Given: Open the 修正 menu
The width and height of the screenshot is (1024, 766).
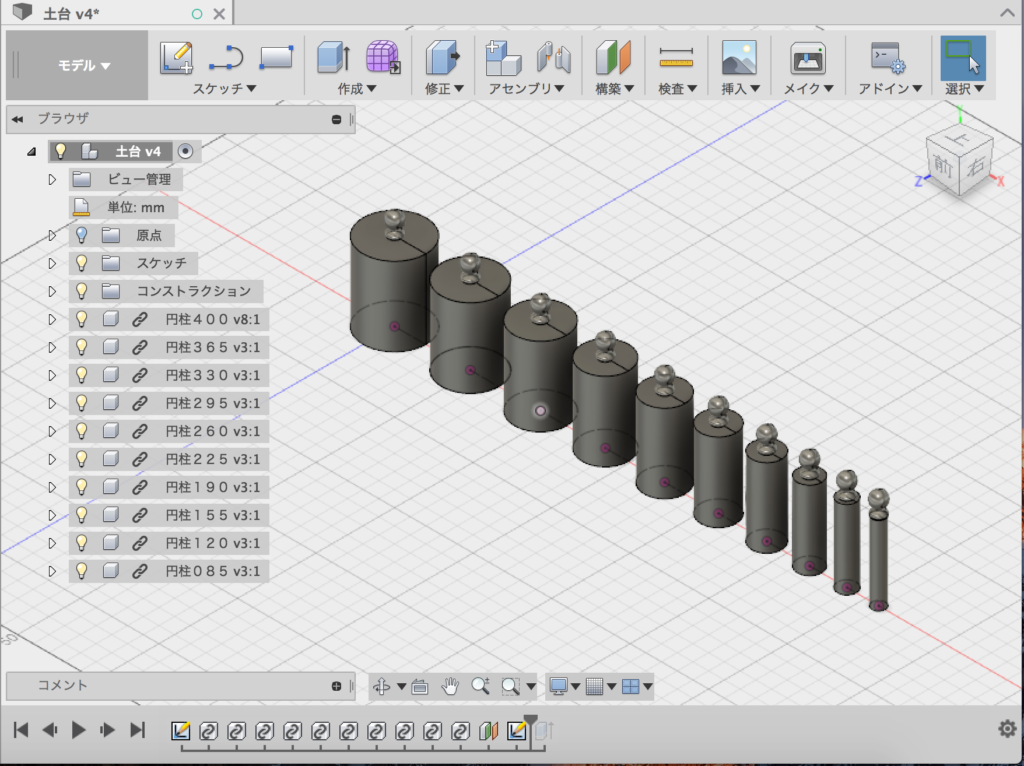Looking at the screenshot, I should pyautogui.click(x=444, y=88).
